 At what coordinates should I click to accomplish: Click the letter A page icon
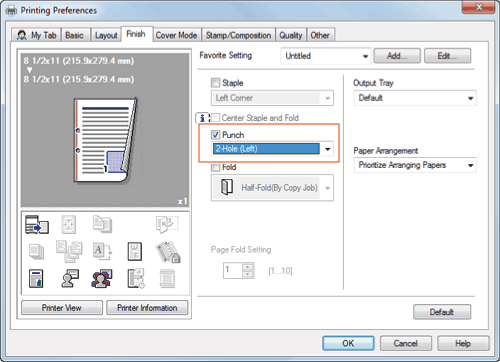(102, 252)
